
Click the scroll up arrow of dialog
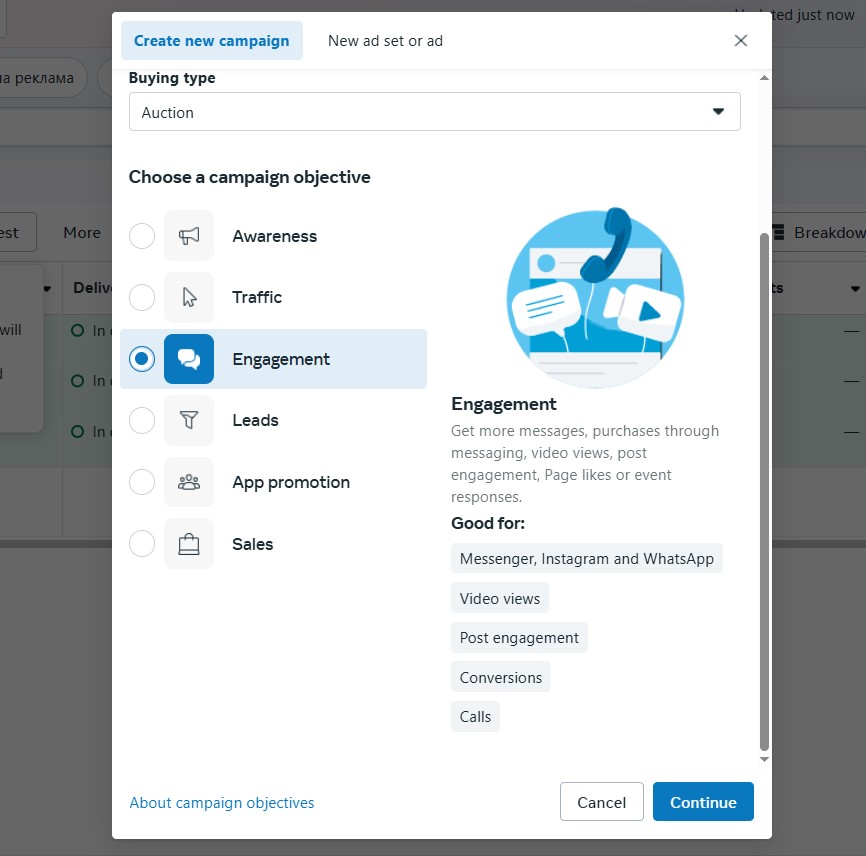[x=764, y=78]
